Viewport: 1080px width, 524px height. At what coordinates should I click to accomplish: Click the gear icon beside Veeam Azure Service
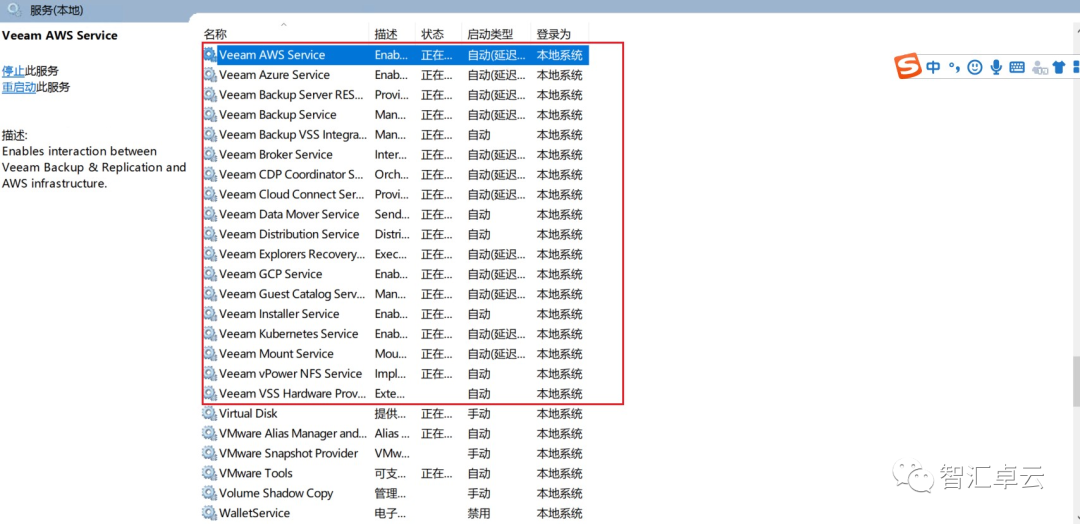210,75
